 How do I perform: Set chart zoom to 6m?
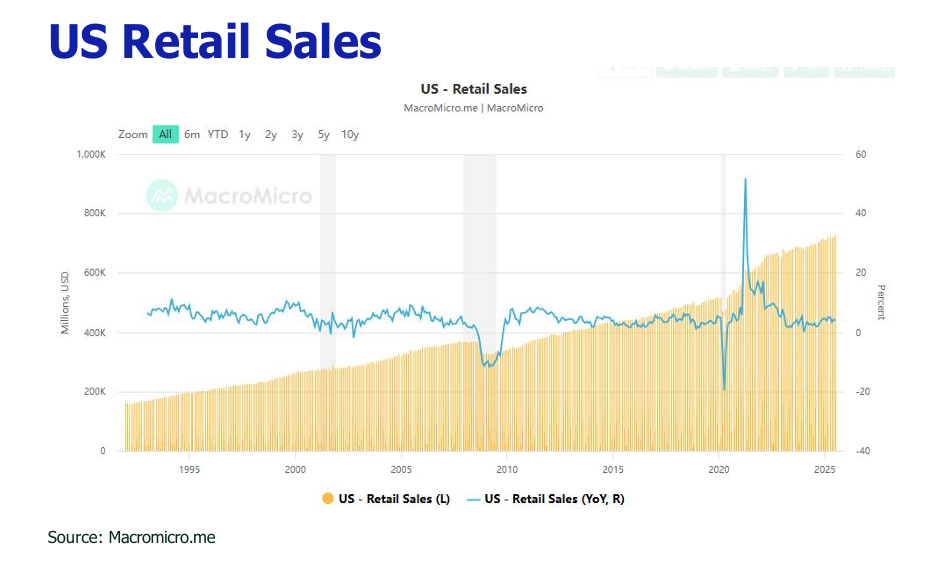(x=192, y=135)
